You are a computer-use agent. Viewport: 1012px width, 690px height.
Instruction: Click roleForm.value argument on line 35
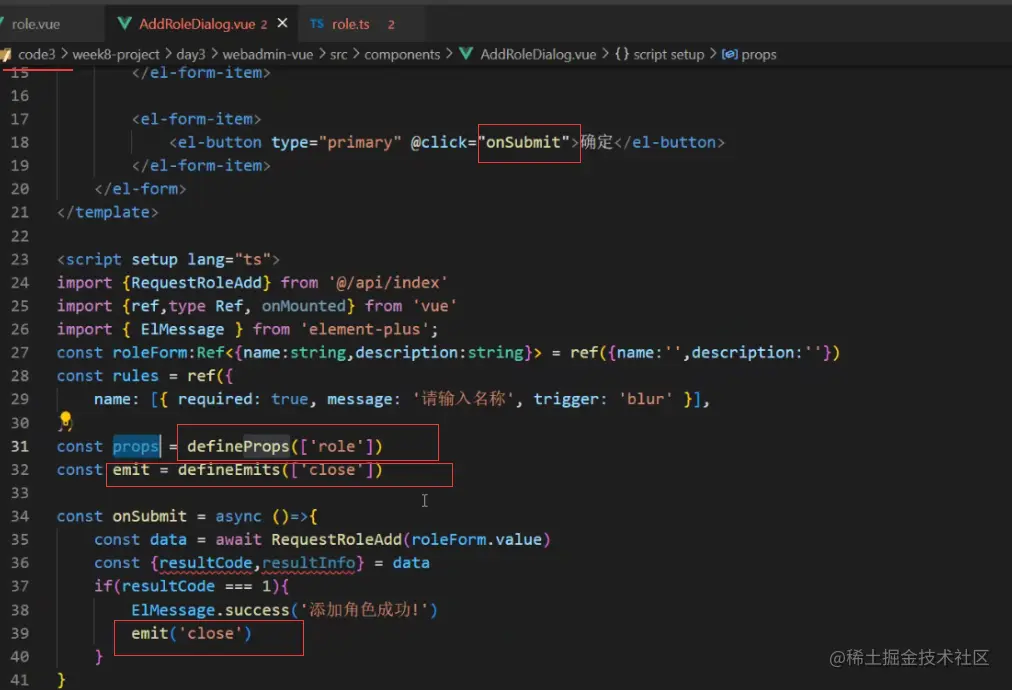476,540
